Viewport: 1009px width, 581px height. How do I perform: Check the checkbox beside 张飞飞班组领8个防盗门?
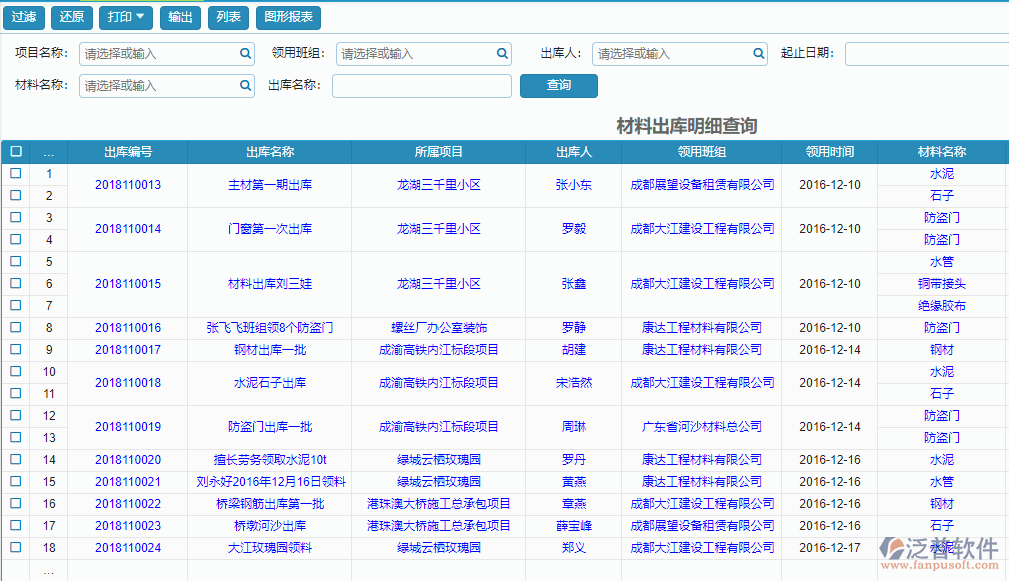(x=14, y=327)
